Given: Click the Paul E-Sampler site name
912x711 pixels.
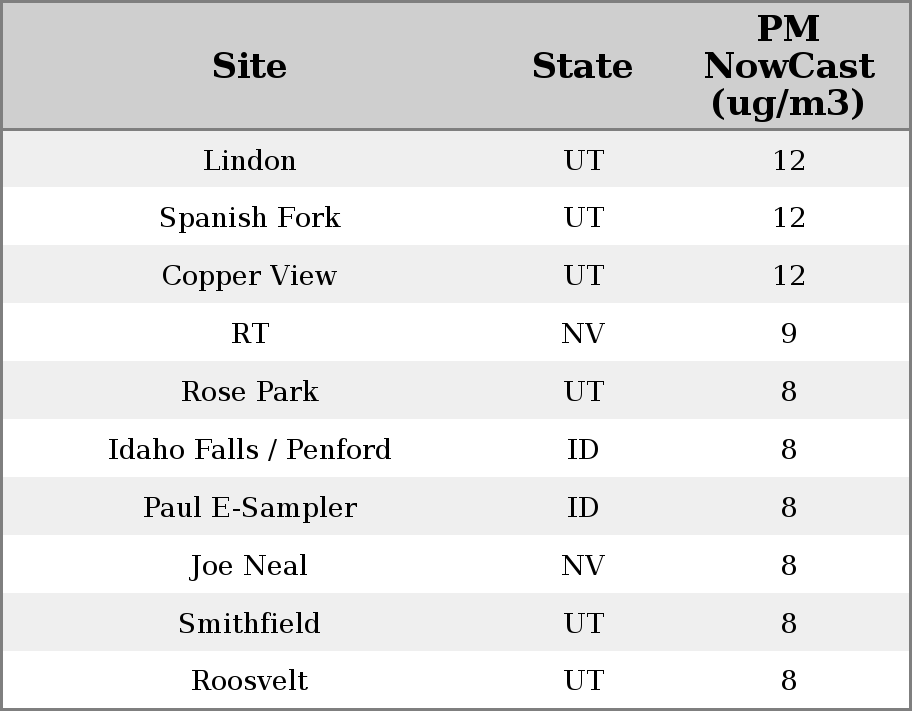Looking at the screenshot, I should click(249, 508).
